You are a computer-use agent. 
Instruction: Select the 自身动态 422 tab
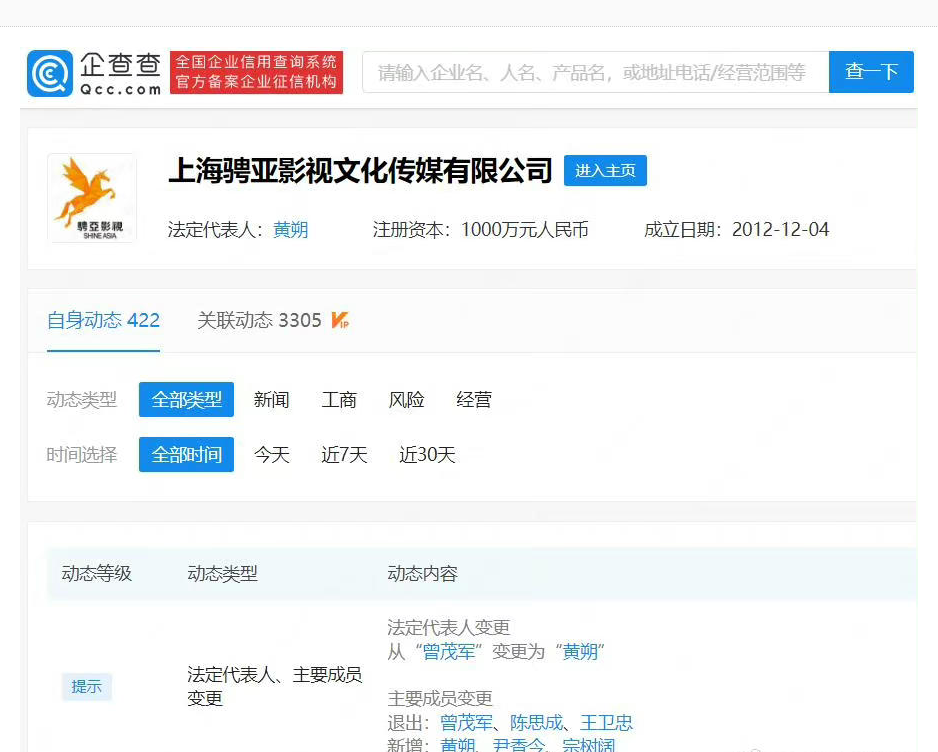click(x=103, y=320)
